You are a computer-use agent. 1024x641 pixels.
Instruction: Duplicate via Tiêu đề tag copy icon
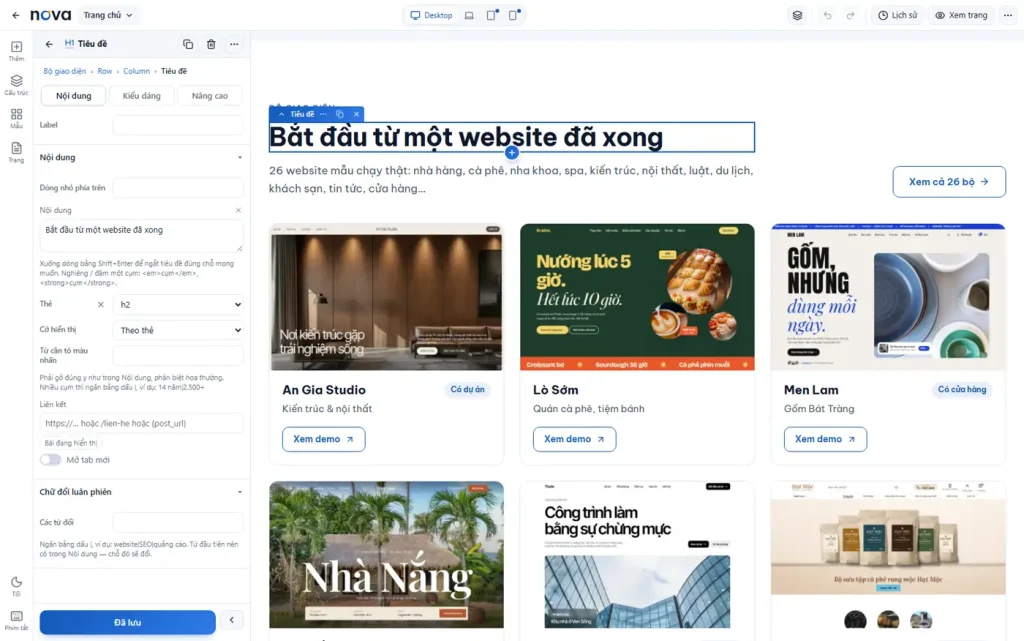coord(340,114)
